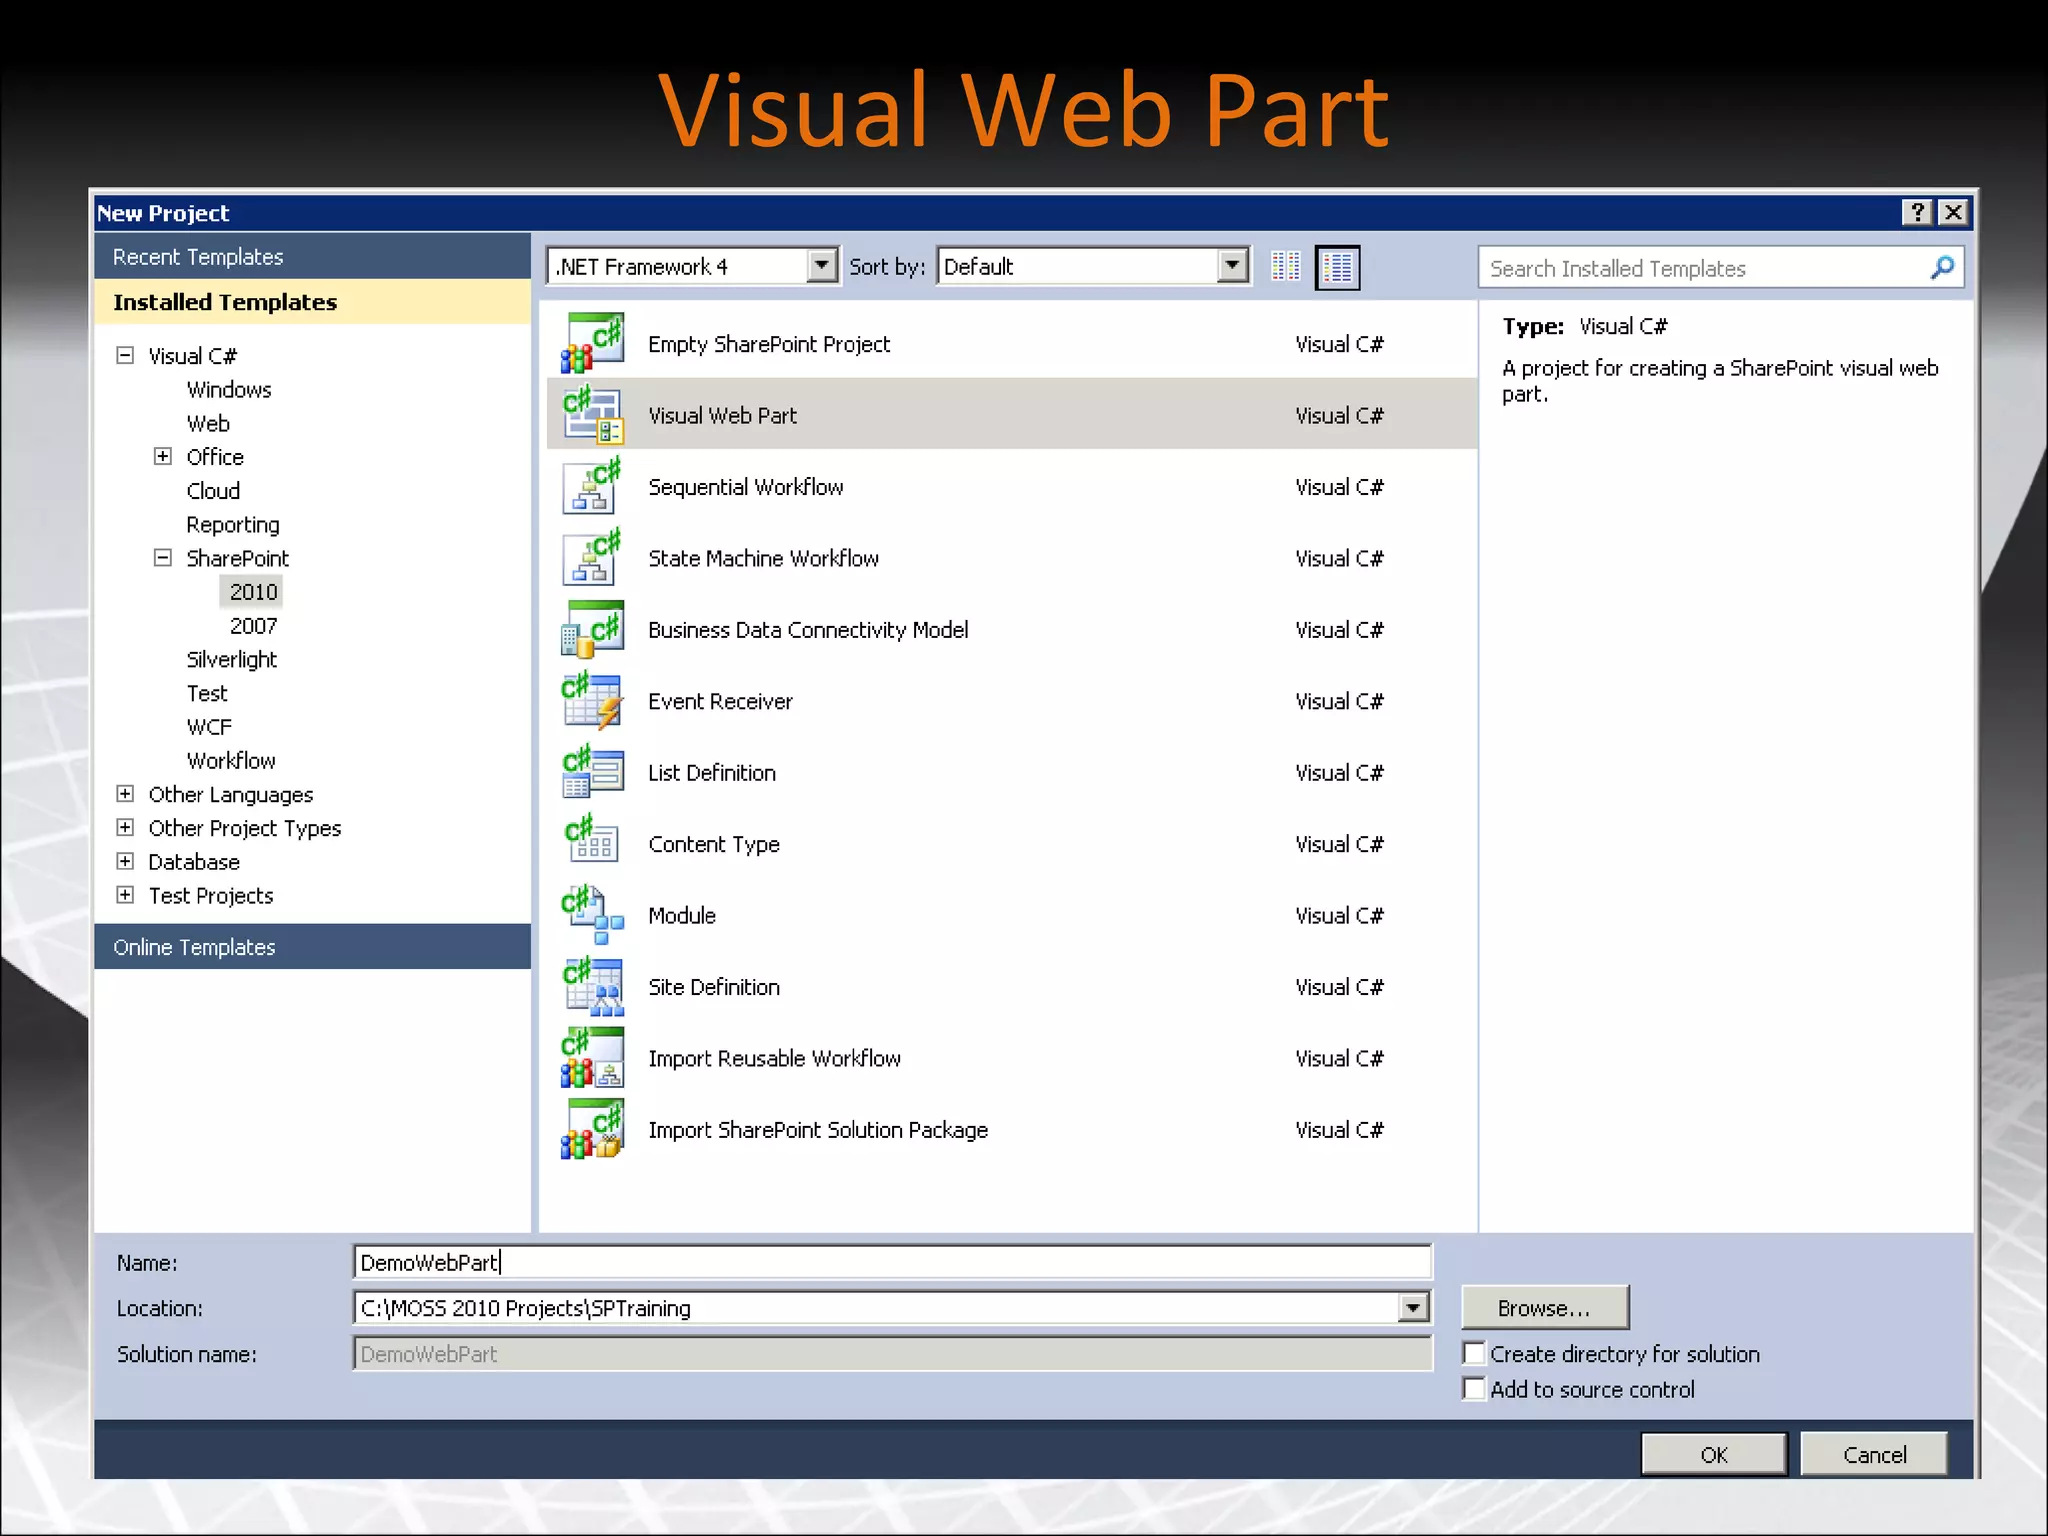Select the Web category

click(x=208, y=423)
